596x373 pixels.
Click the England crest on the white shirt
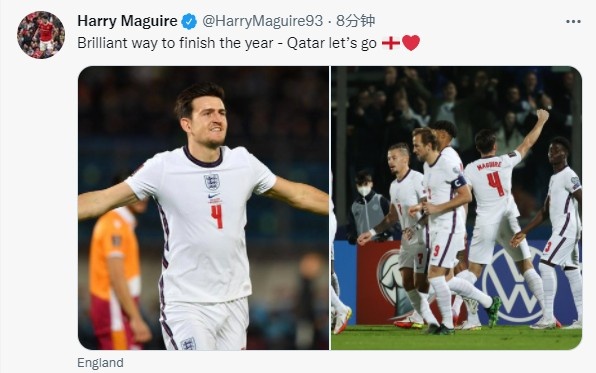(x=212, y=182)
